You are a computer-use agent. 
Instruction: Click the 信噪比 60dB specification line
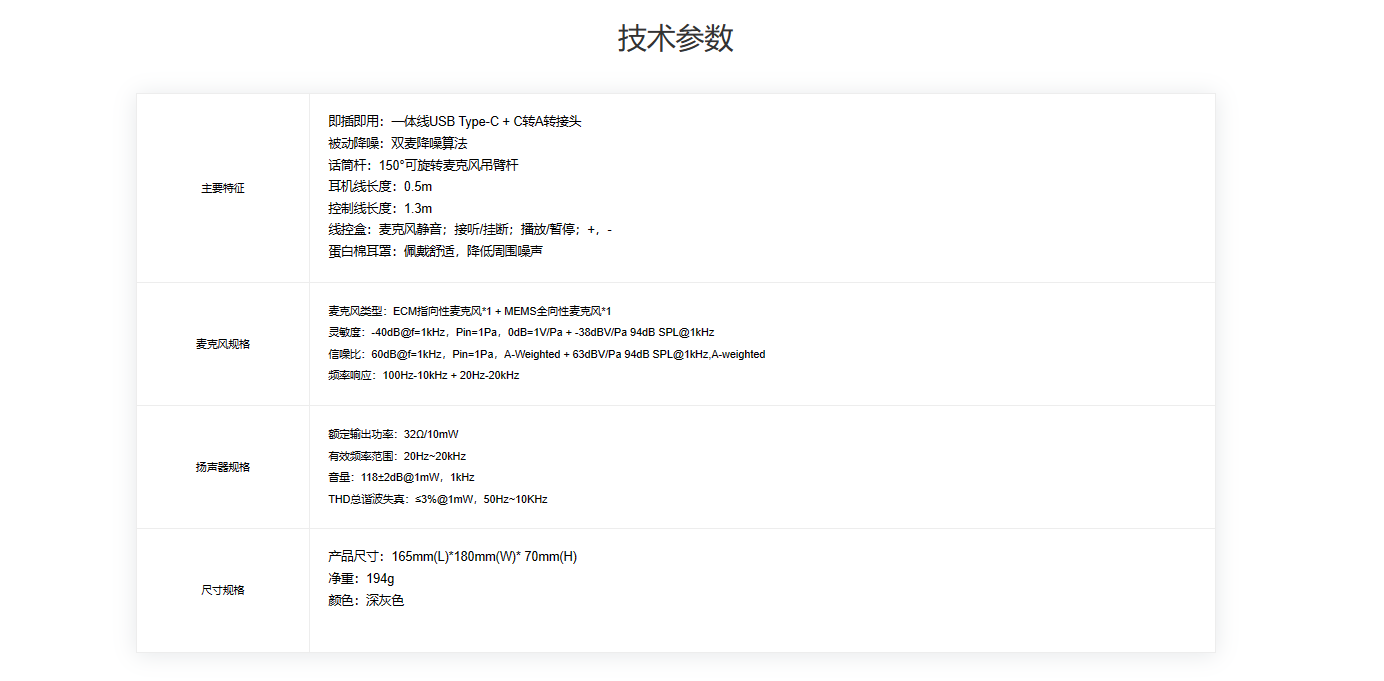[546, 354]
